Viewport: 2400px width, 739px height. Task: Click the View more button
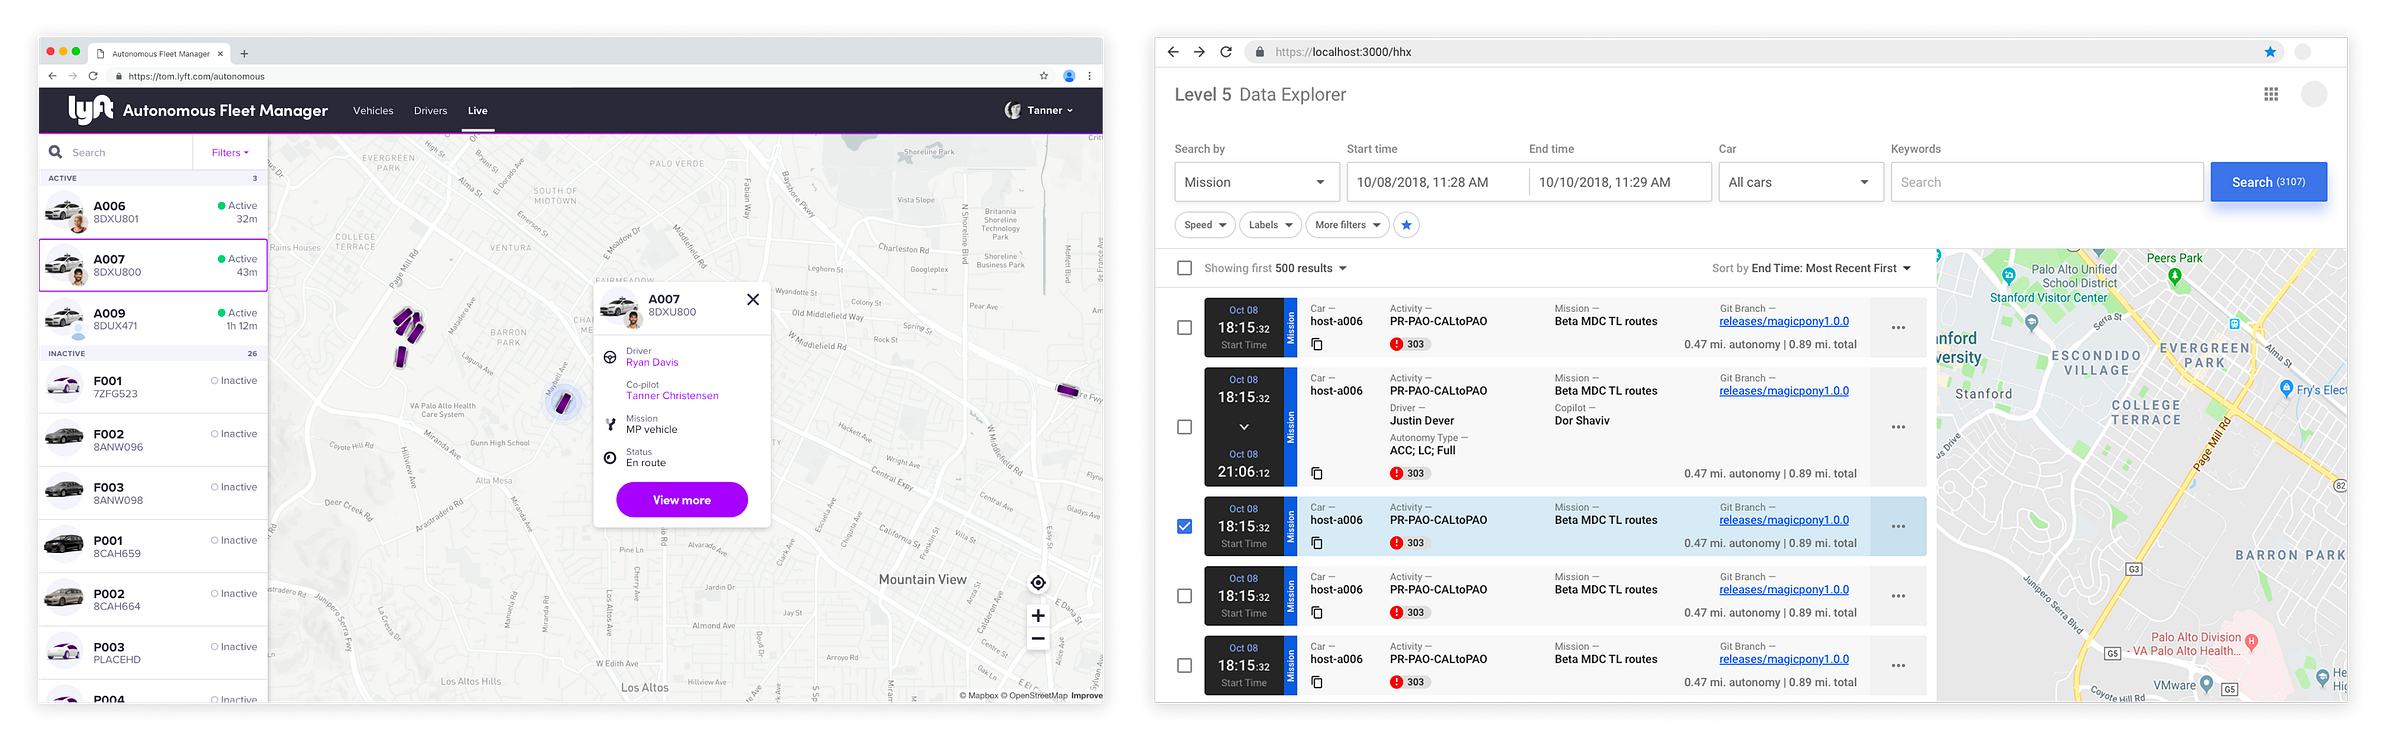[x=682, y=500]
